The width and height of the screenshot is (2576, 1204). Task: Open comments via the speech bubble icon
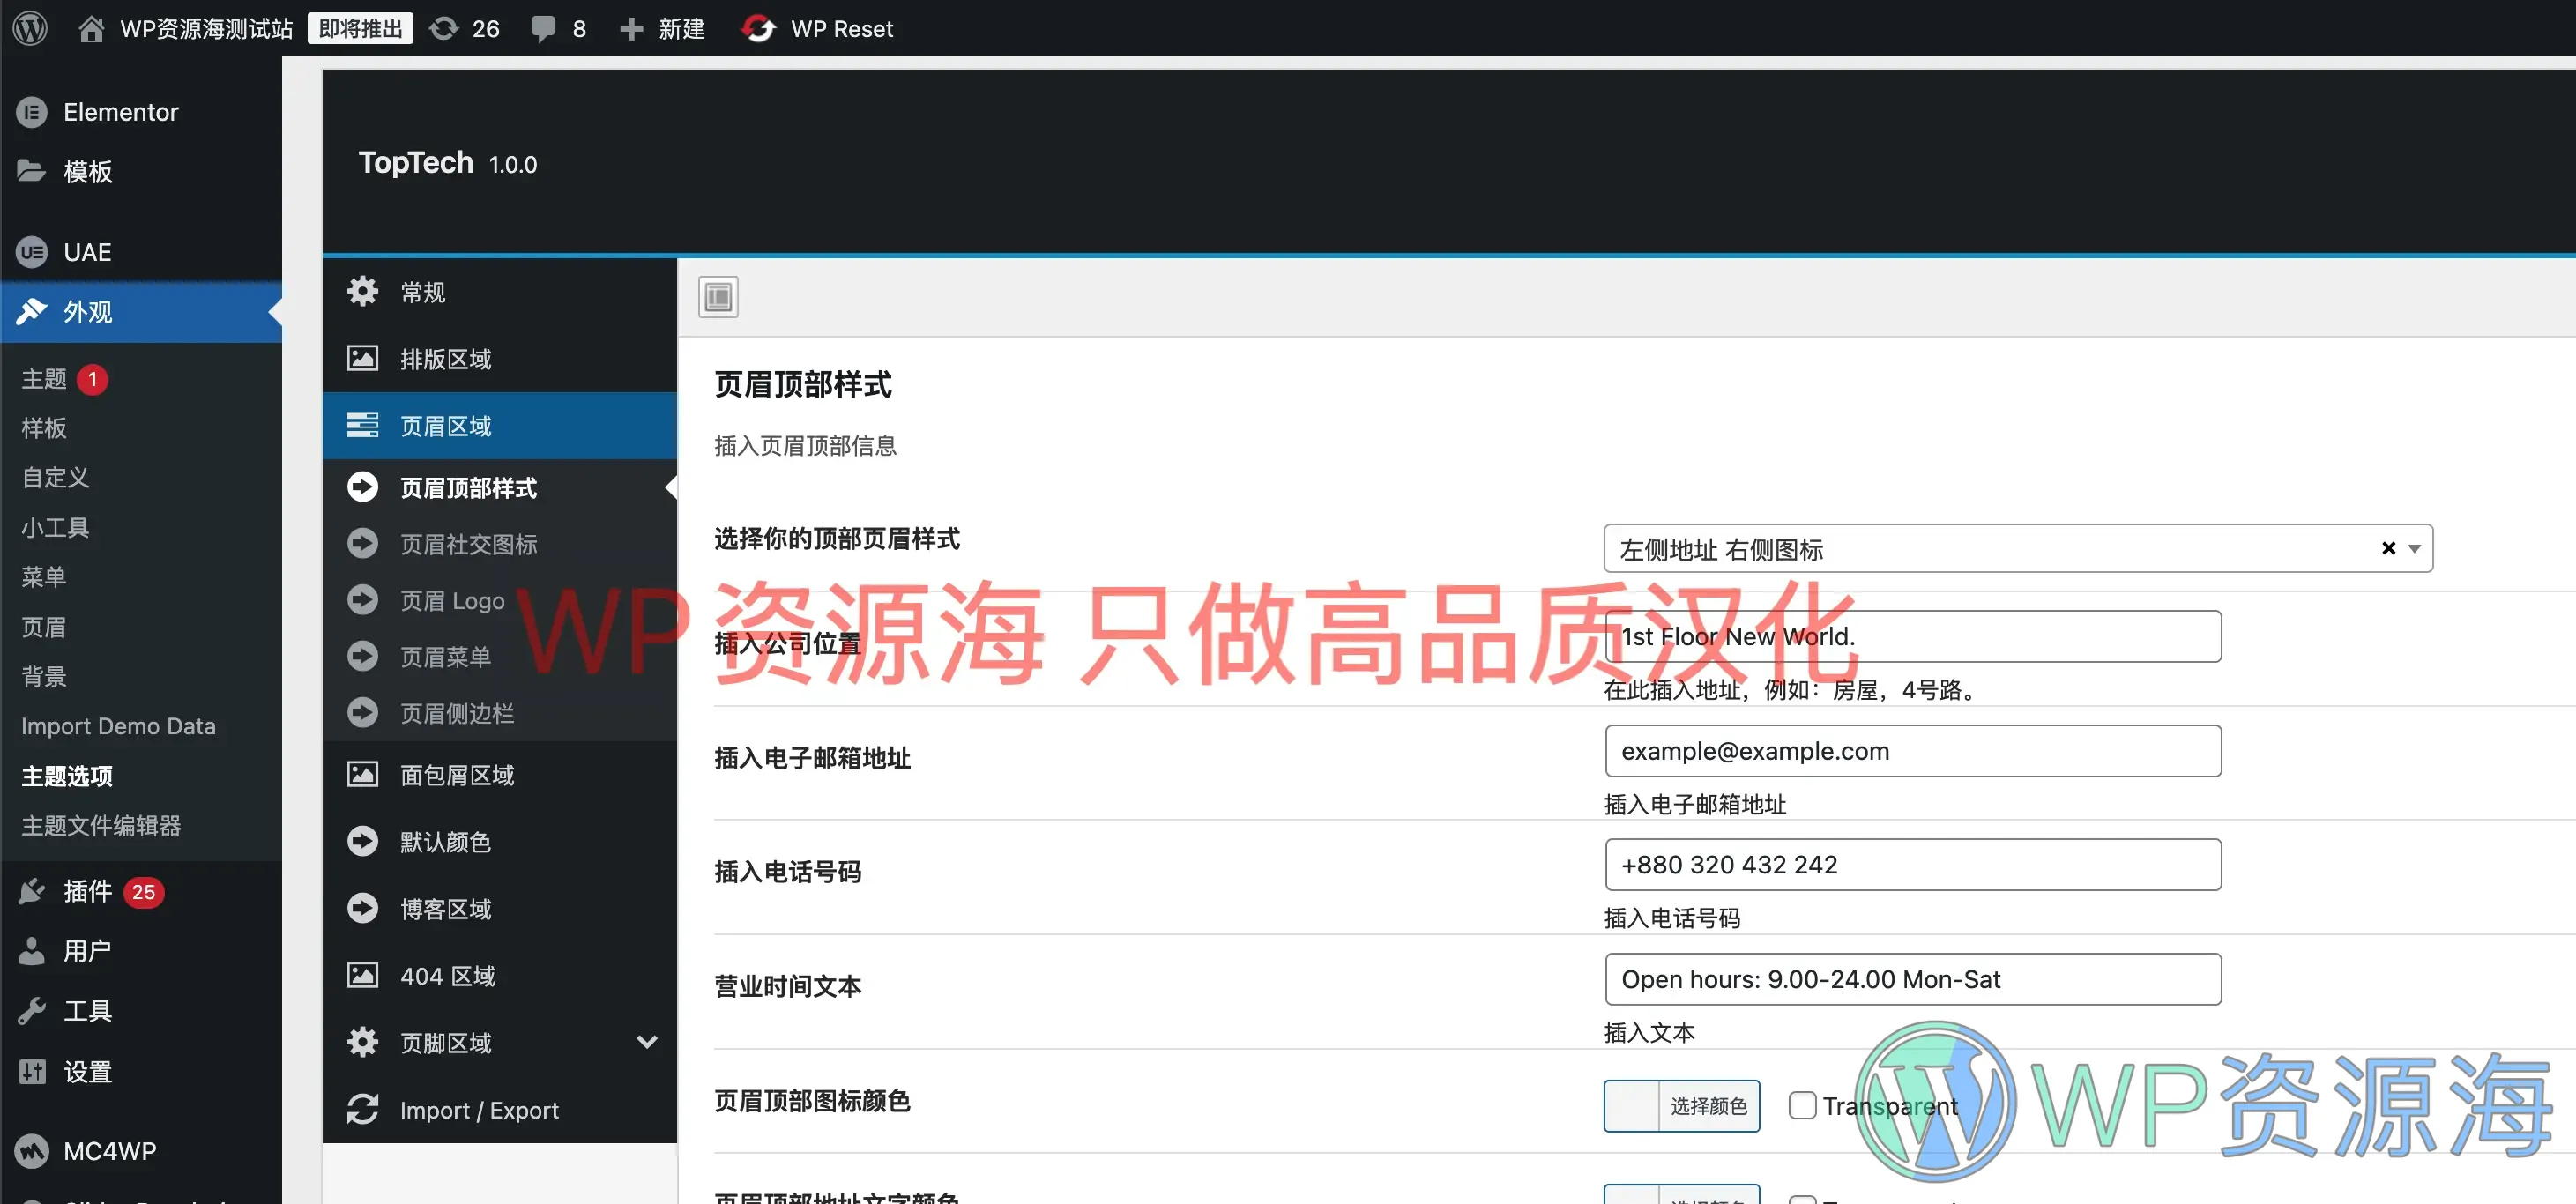(x=543, y=28)
